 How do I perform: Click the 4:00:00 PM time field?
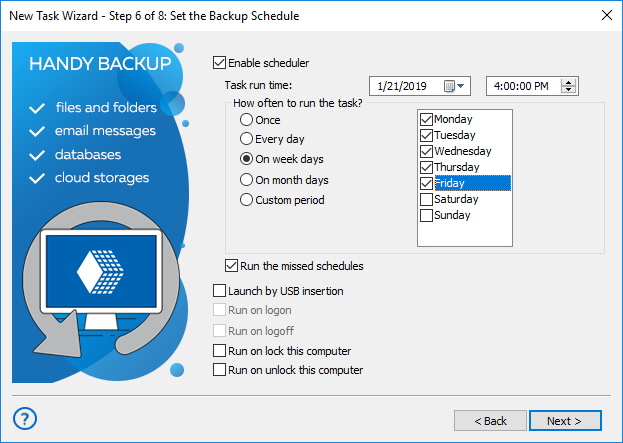tap(522, 86)
